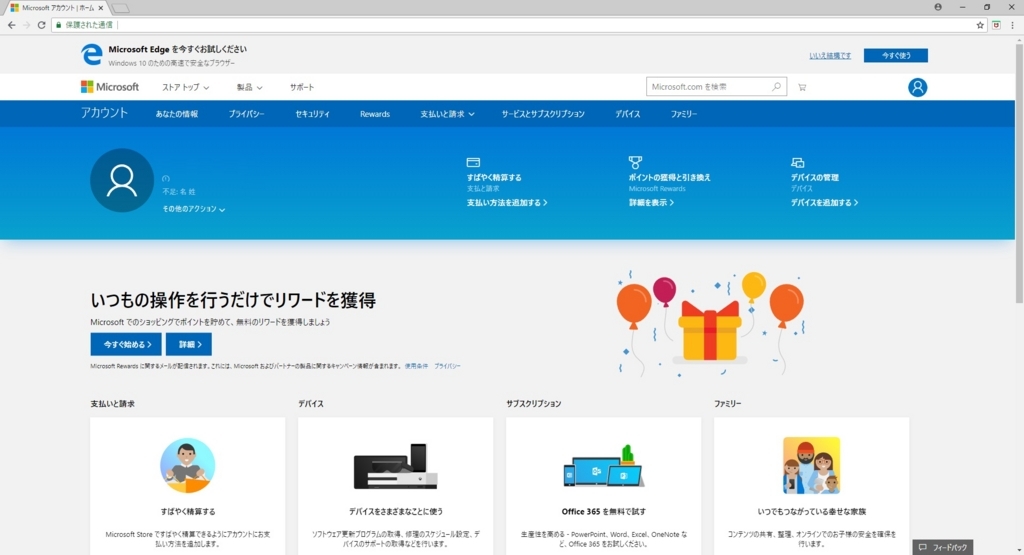Viewport: 1024px width, 555px height.
Task: Click the secure lock icon in address bar
Action: (59, 25)
